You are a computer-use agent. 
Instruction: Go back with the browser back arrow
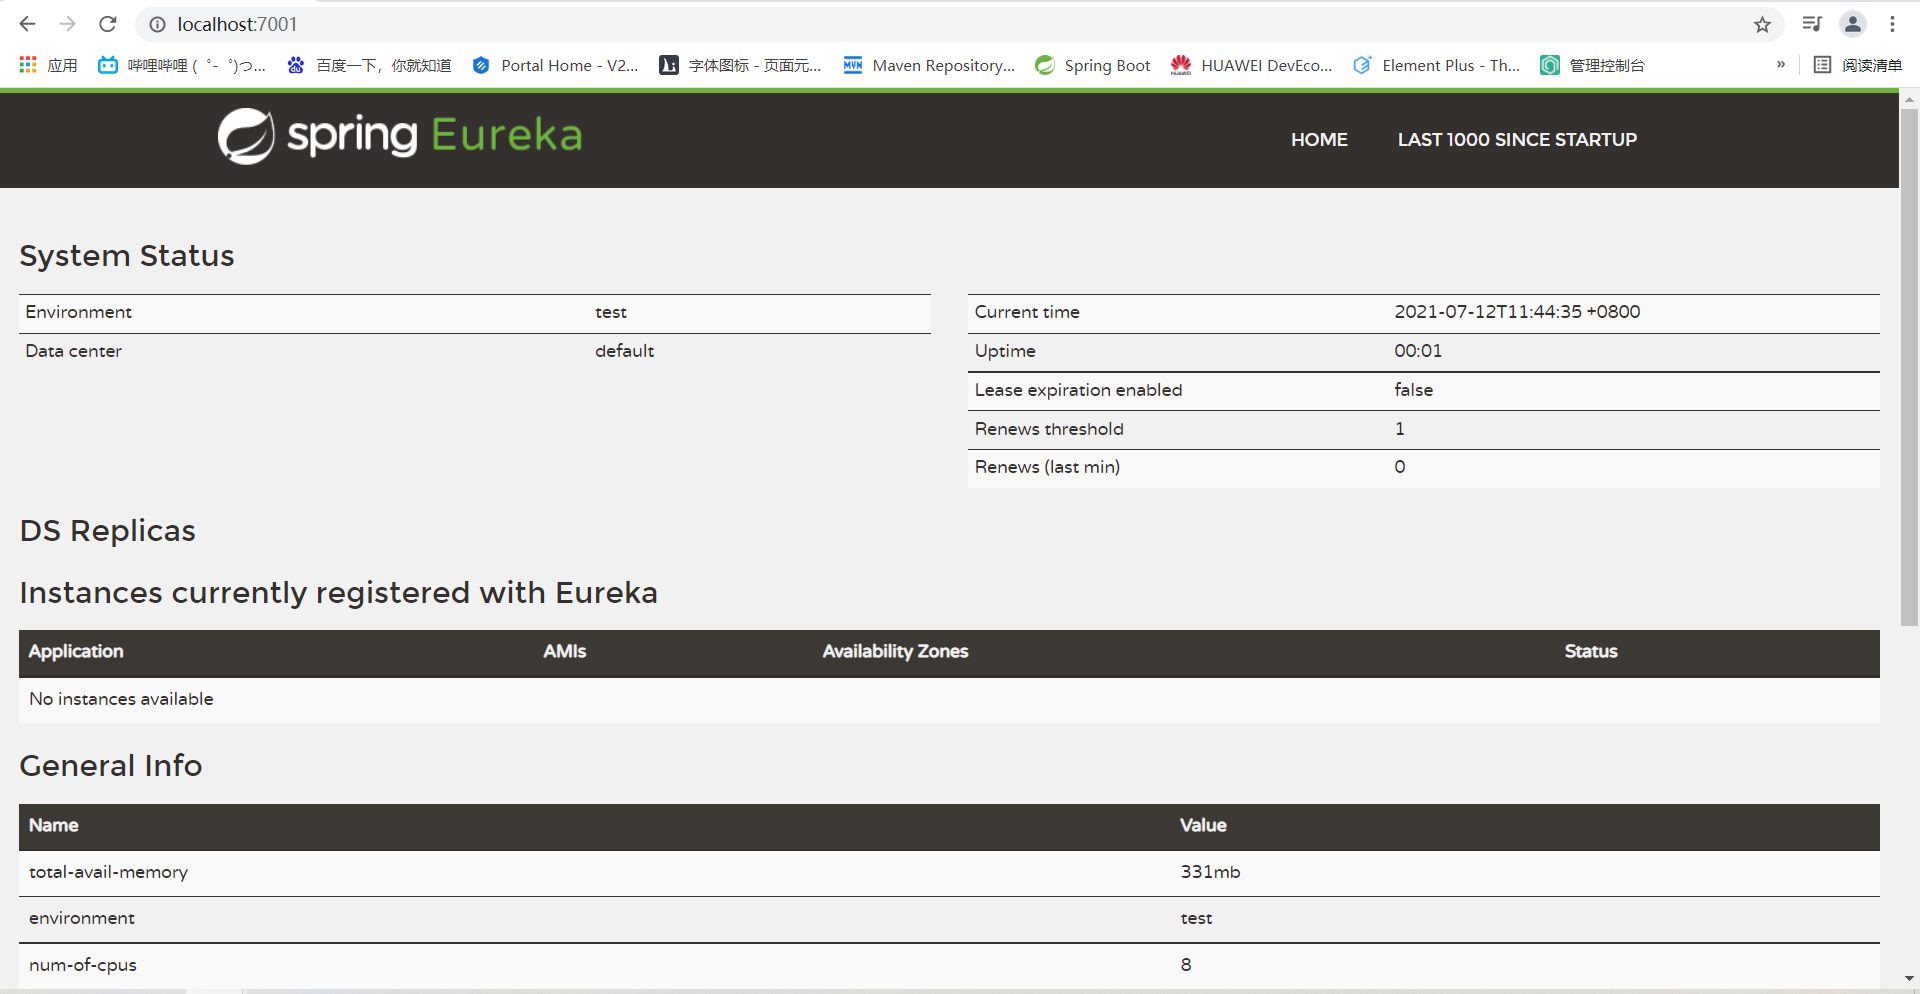[27, 24]
